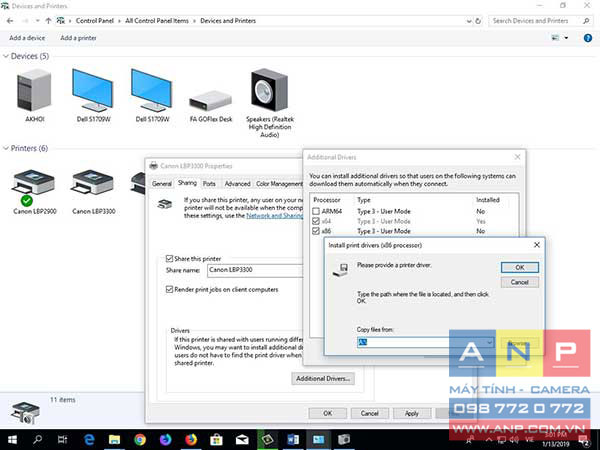Launch Firefox from taskbar
Image resolution: width=600 pixels, height=450 pixels.
(191, 440)
